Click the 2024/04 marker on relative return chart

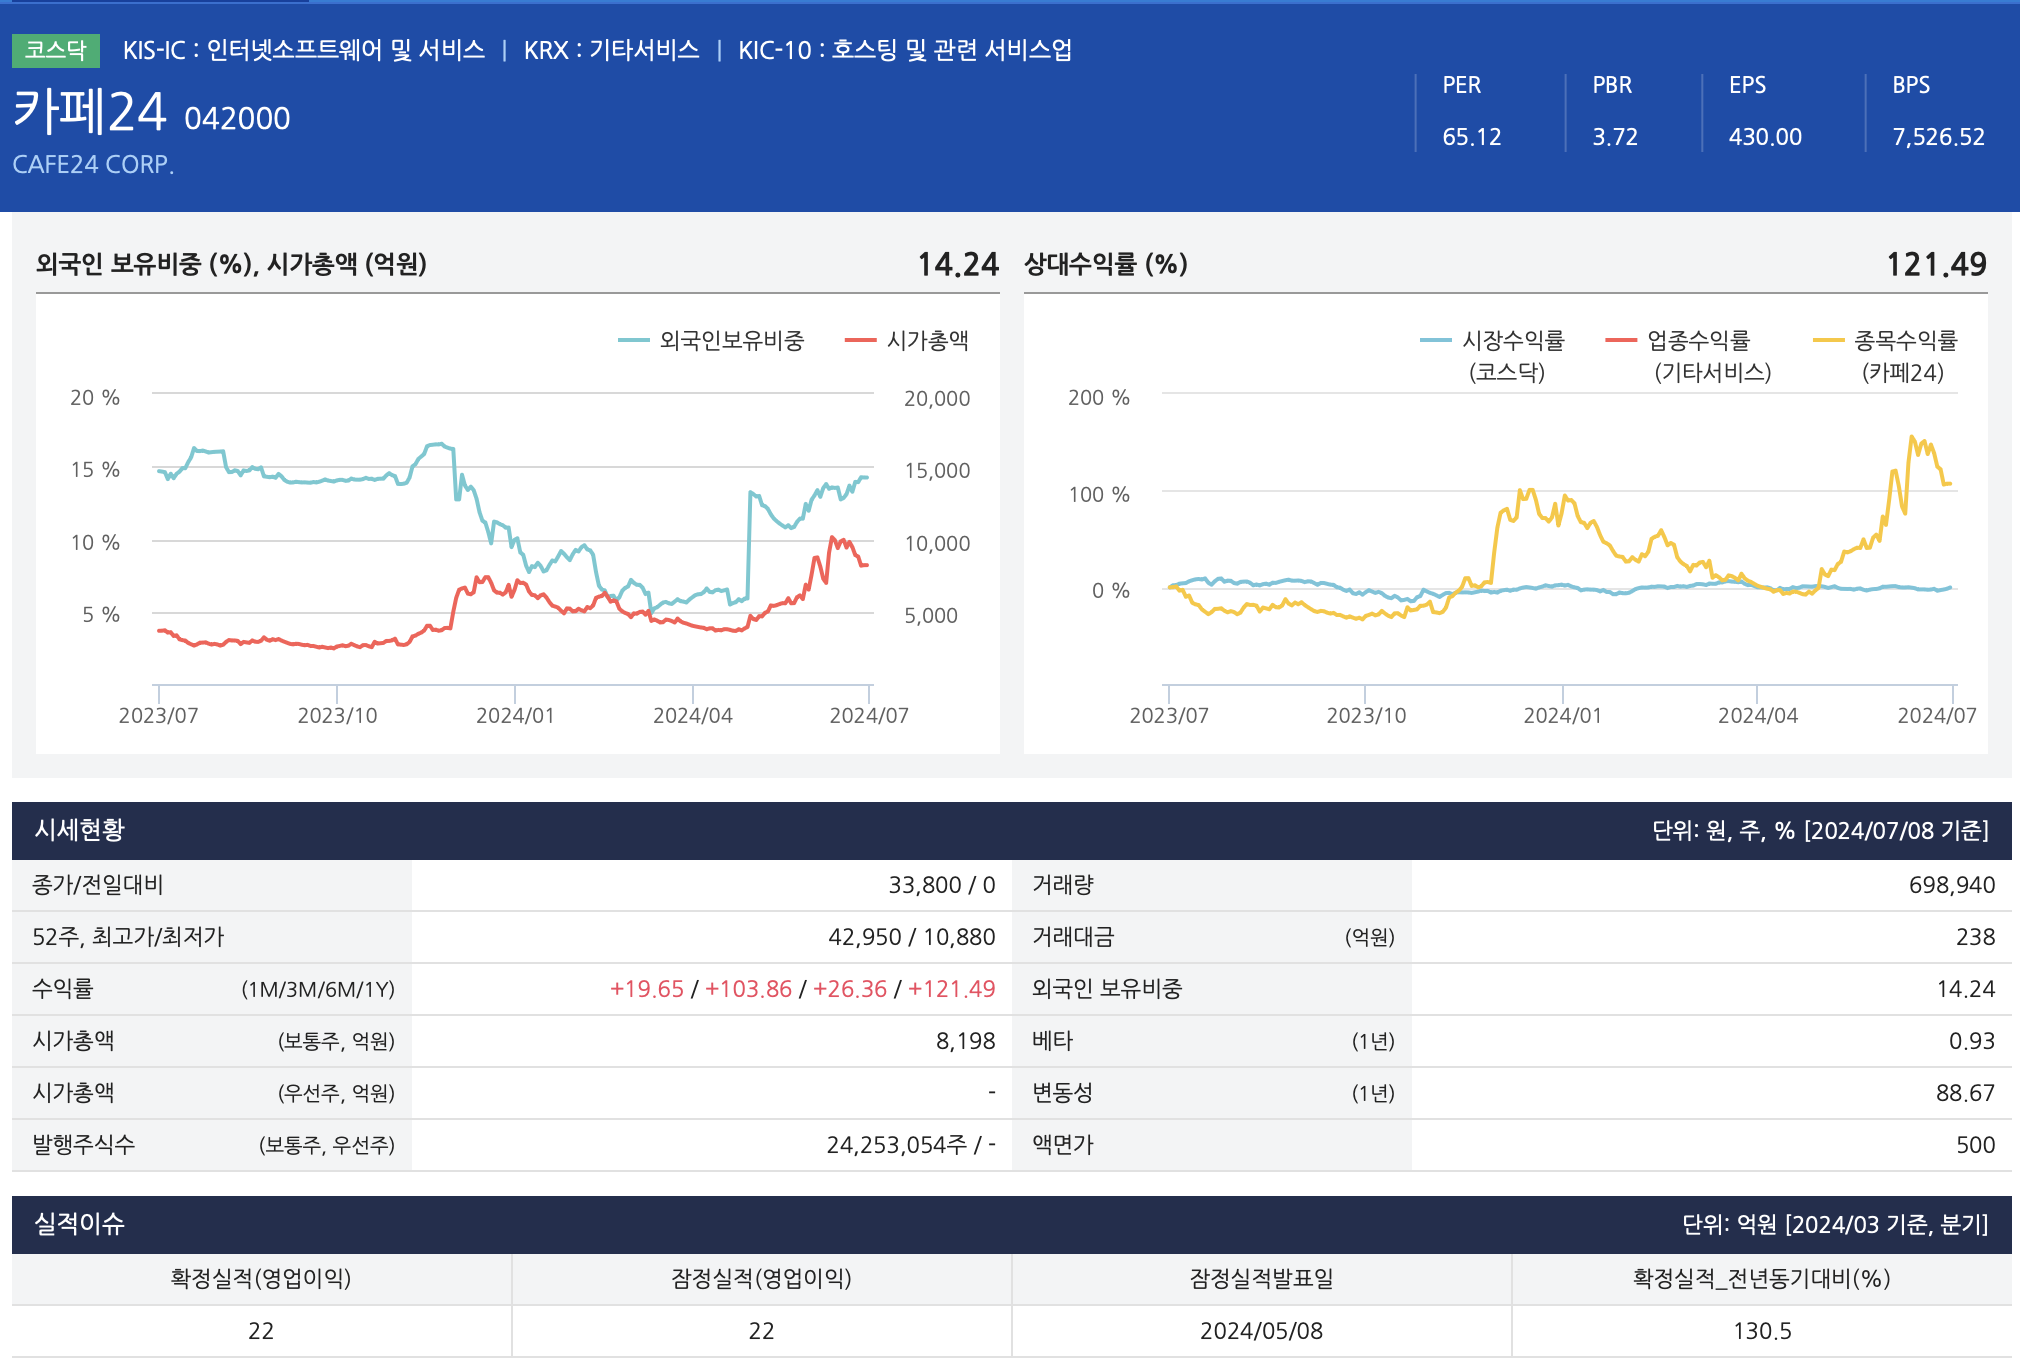click(1757, 715)
